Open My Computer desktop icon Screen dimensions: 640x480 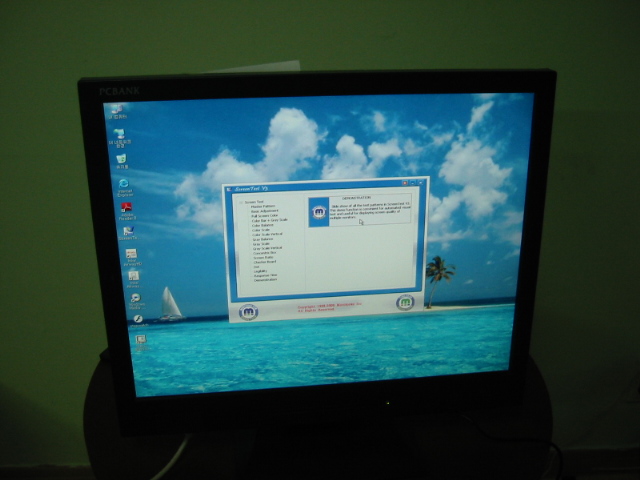pyautogui.click(x=117, y=109)
